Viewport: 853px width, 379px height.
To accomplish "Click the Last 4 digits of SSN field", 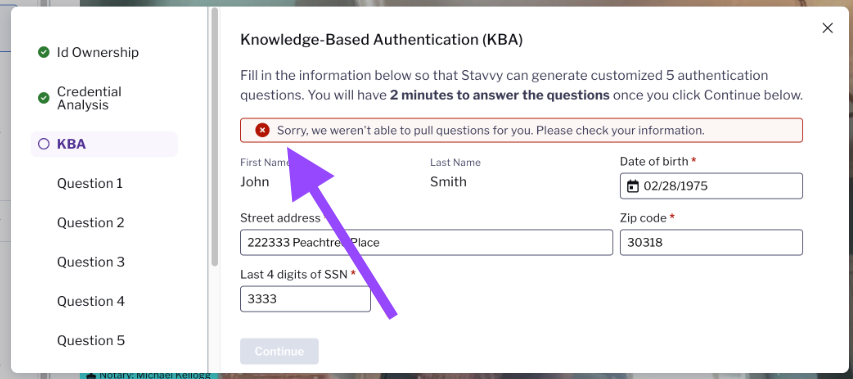I will (305, 299).
